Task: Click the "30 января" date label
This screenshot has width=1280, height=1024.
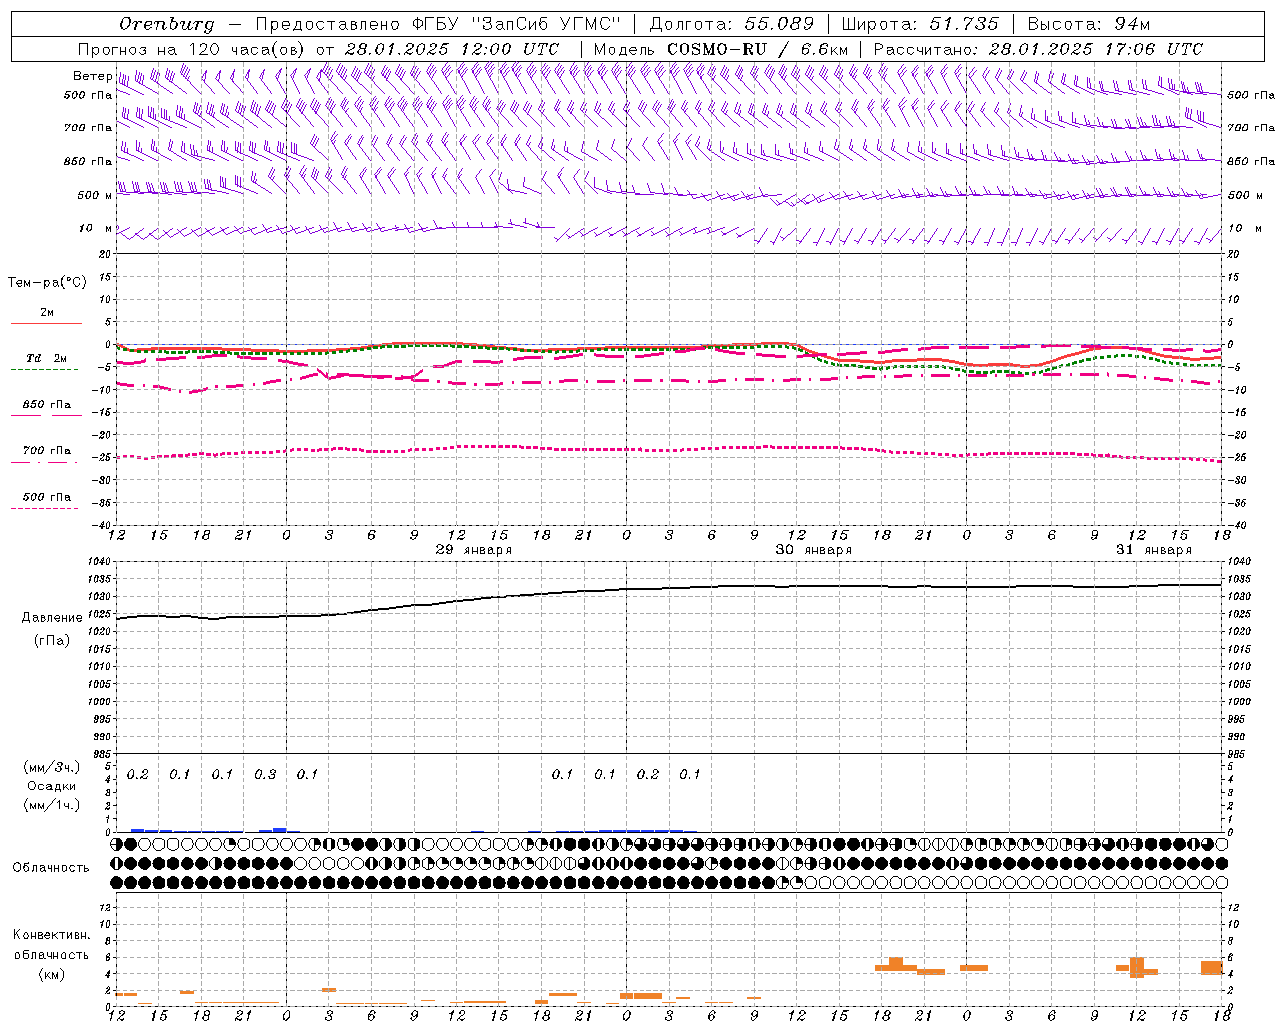Action: [x=814, y=550]
